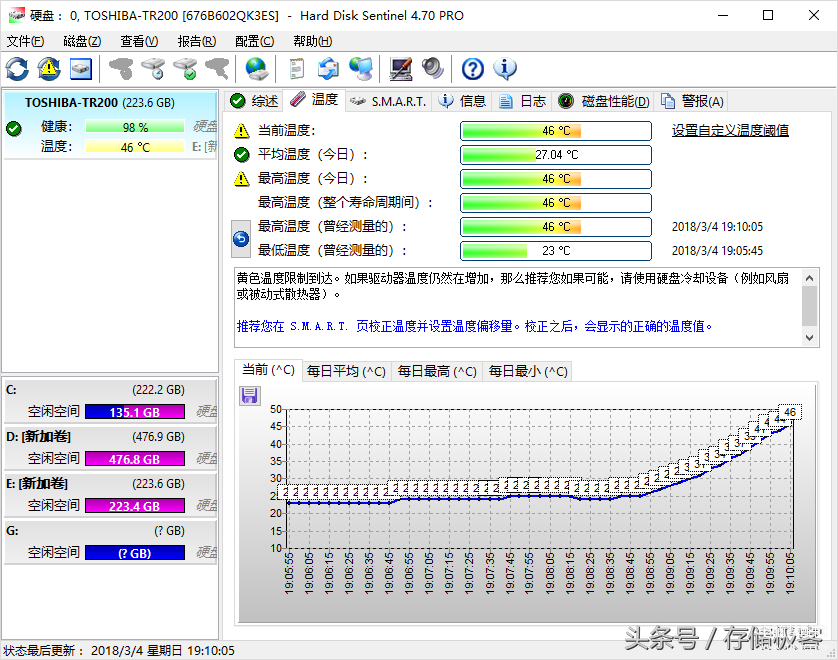This screenshot has width=838, height=660.
Task: Click the warning icon beside 最高温度 (今日)
Action: point(242,178)
